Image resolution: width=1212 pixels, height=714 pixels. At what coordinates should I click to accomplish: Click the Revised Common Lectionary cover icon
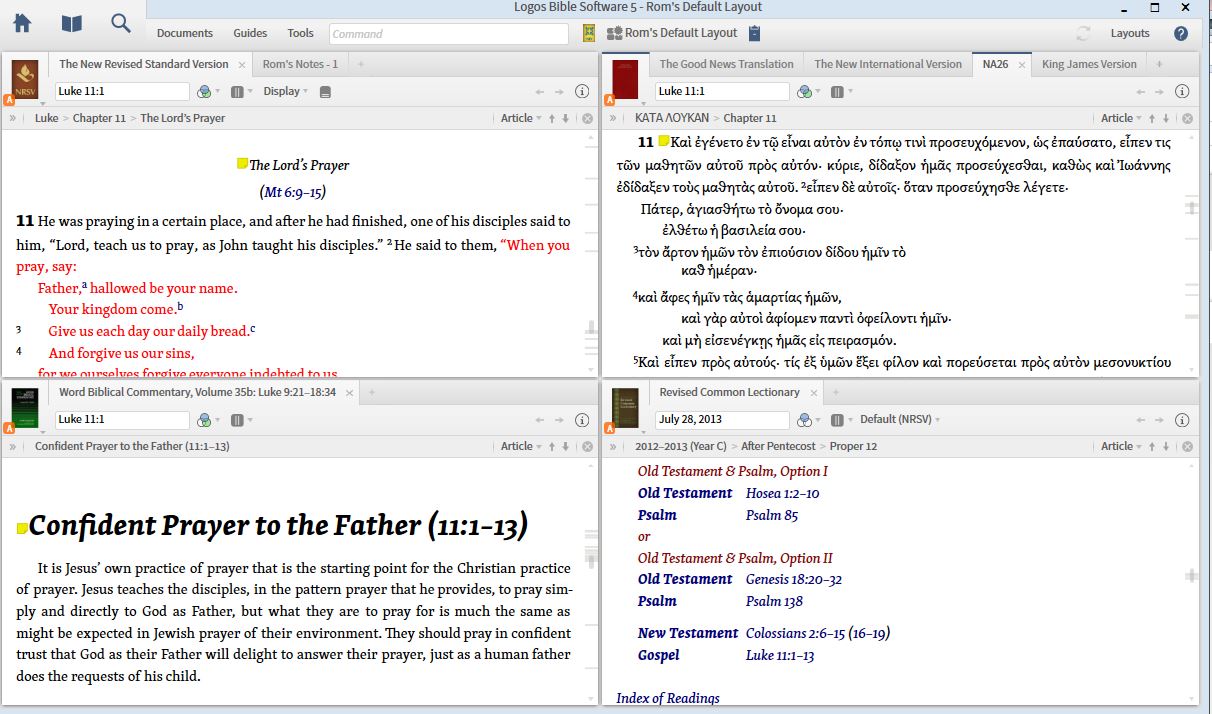pos(626,406)
